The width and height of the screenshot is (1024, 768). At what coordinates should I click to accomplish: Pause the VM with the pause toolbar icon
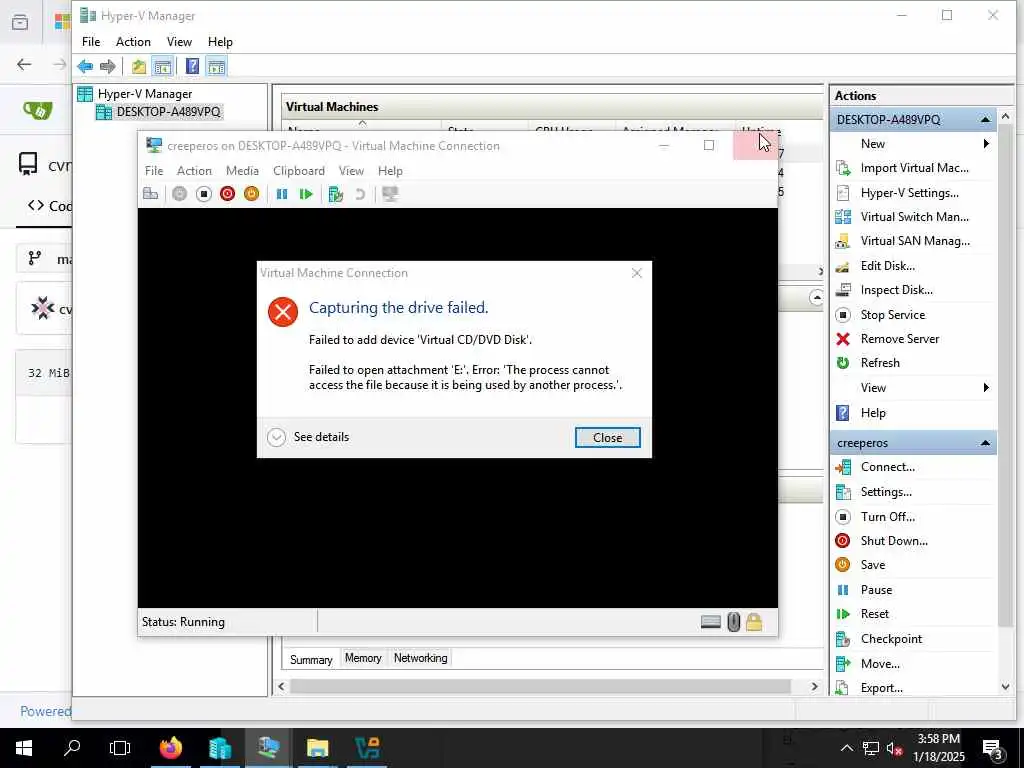coord(282,194)
